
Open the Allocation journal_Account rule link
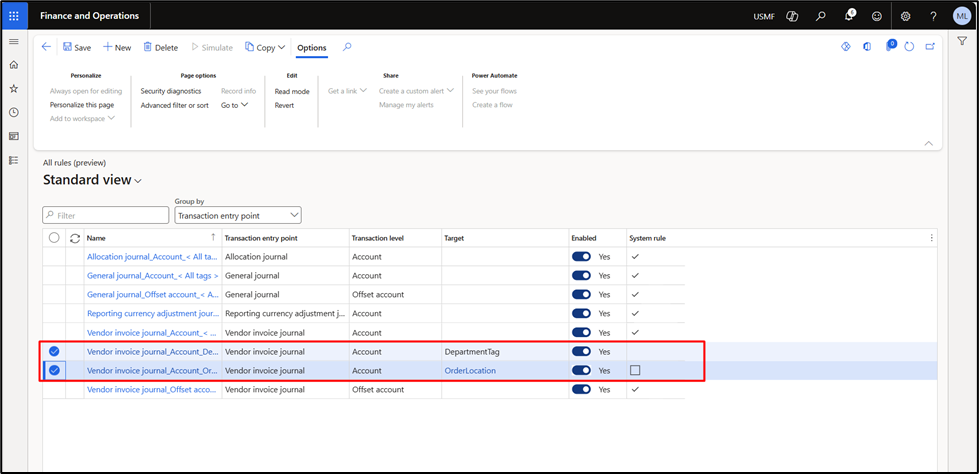coord(153,257)
